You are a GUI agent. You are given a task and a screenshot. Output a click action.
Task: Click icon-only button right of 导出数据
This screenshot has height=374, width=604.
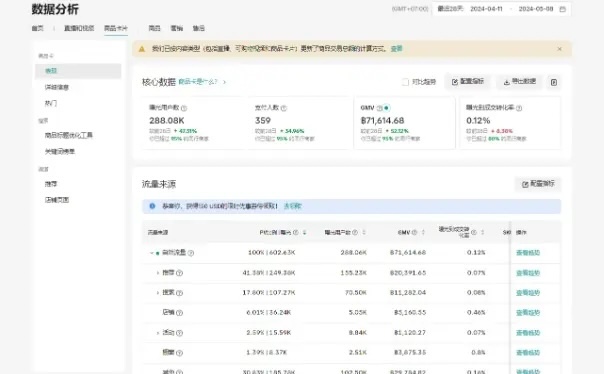[554, 82]
